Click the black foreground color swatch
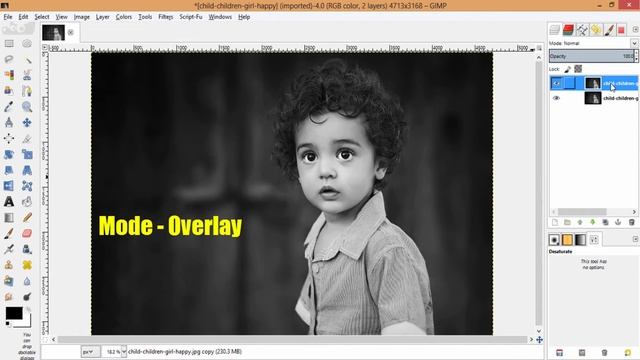Viewport: 640px width, 360px height. tap(14, 313)
